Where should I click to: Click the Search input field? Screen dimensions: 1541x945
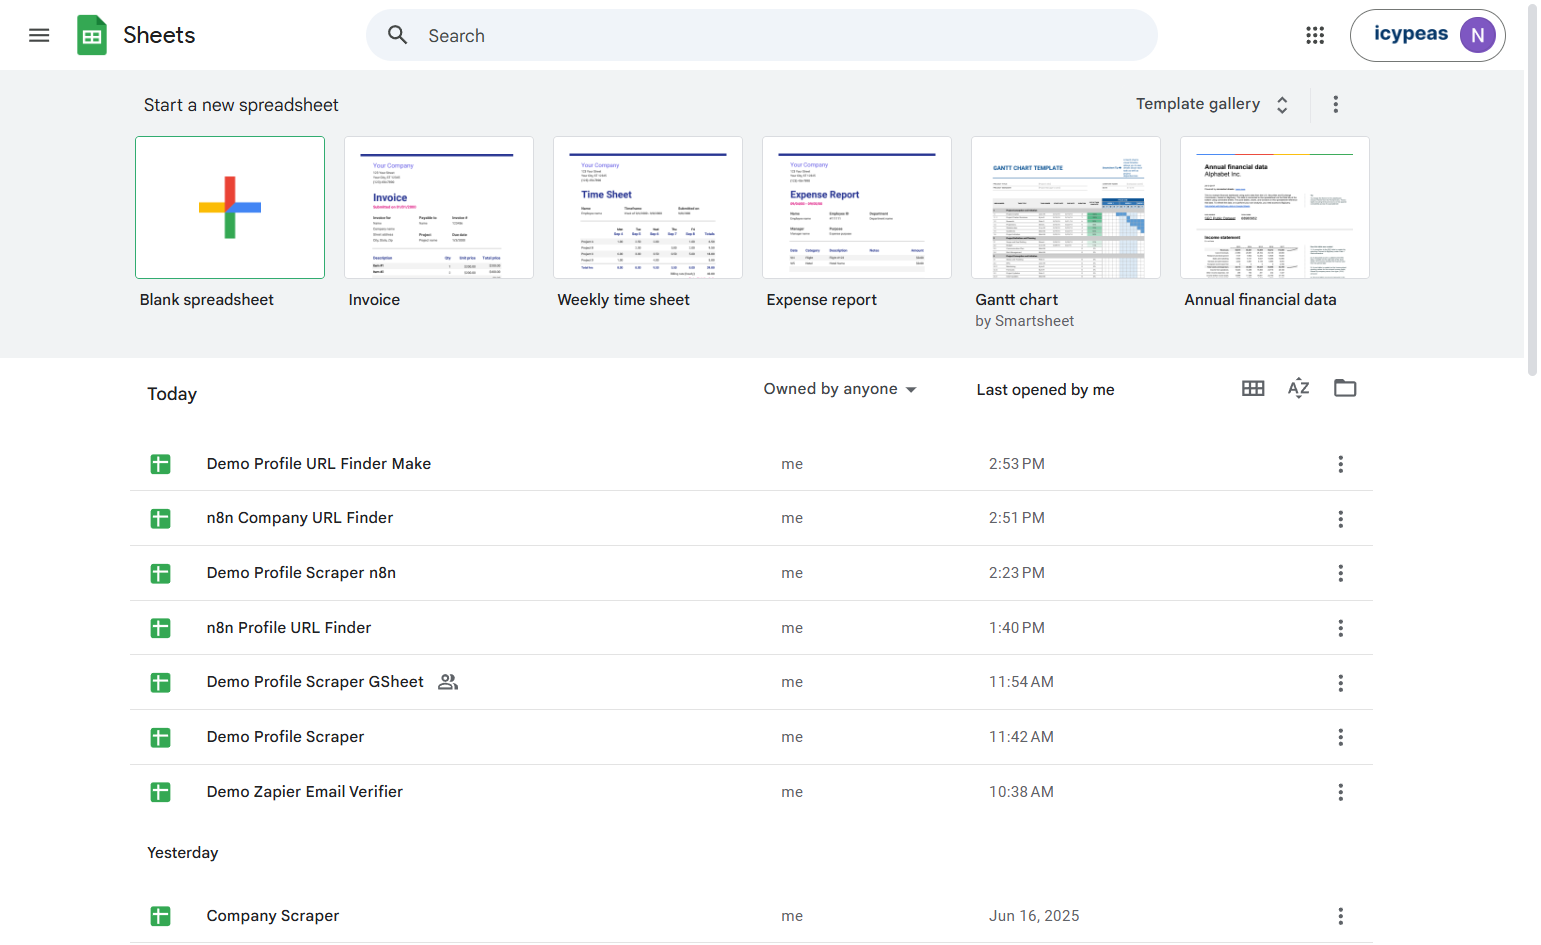[x=761, y=36]
